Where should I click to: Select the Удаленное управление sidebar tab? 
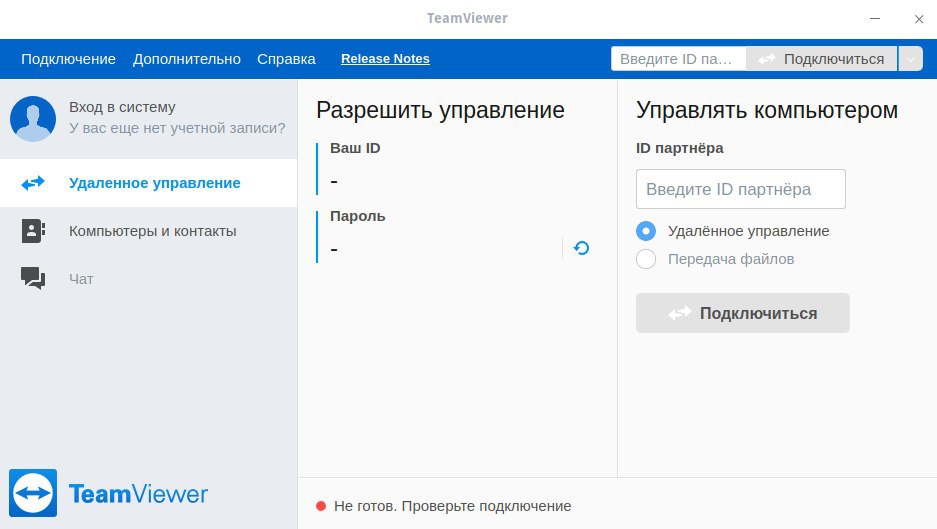click(x=148, y=183)
